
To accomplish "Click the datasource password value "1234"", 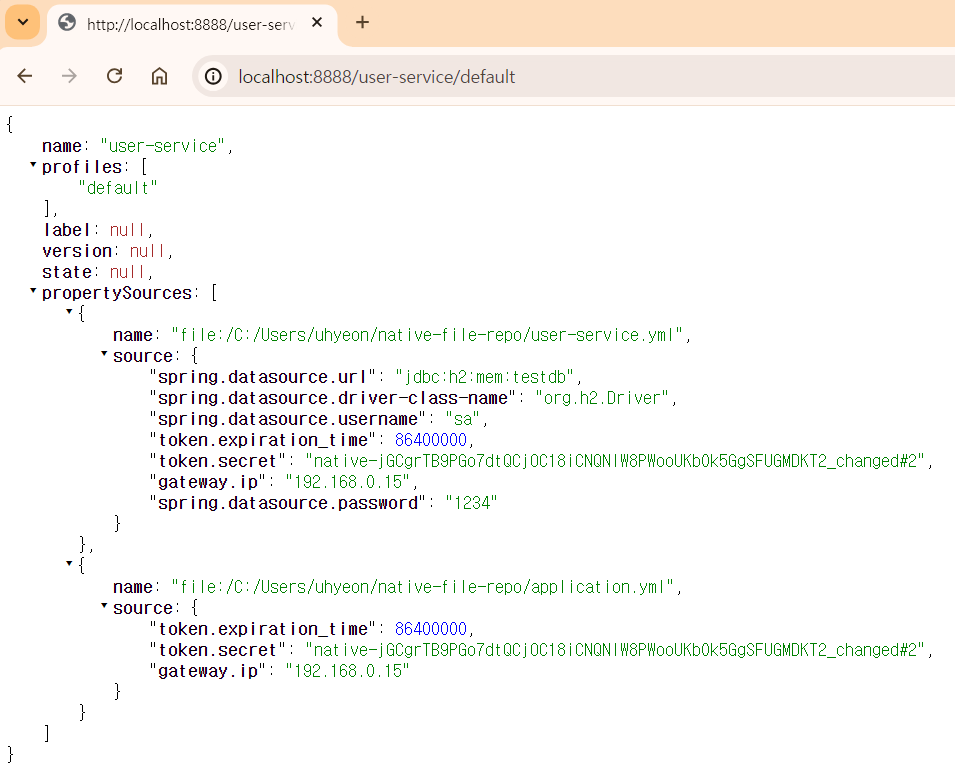I will pyautogui.click(x=471, y=503).
